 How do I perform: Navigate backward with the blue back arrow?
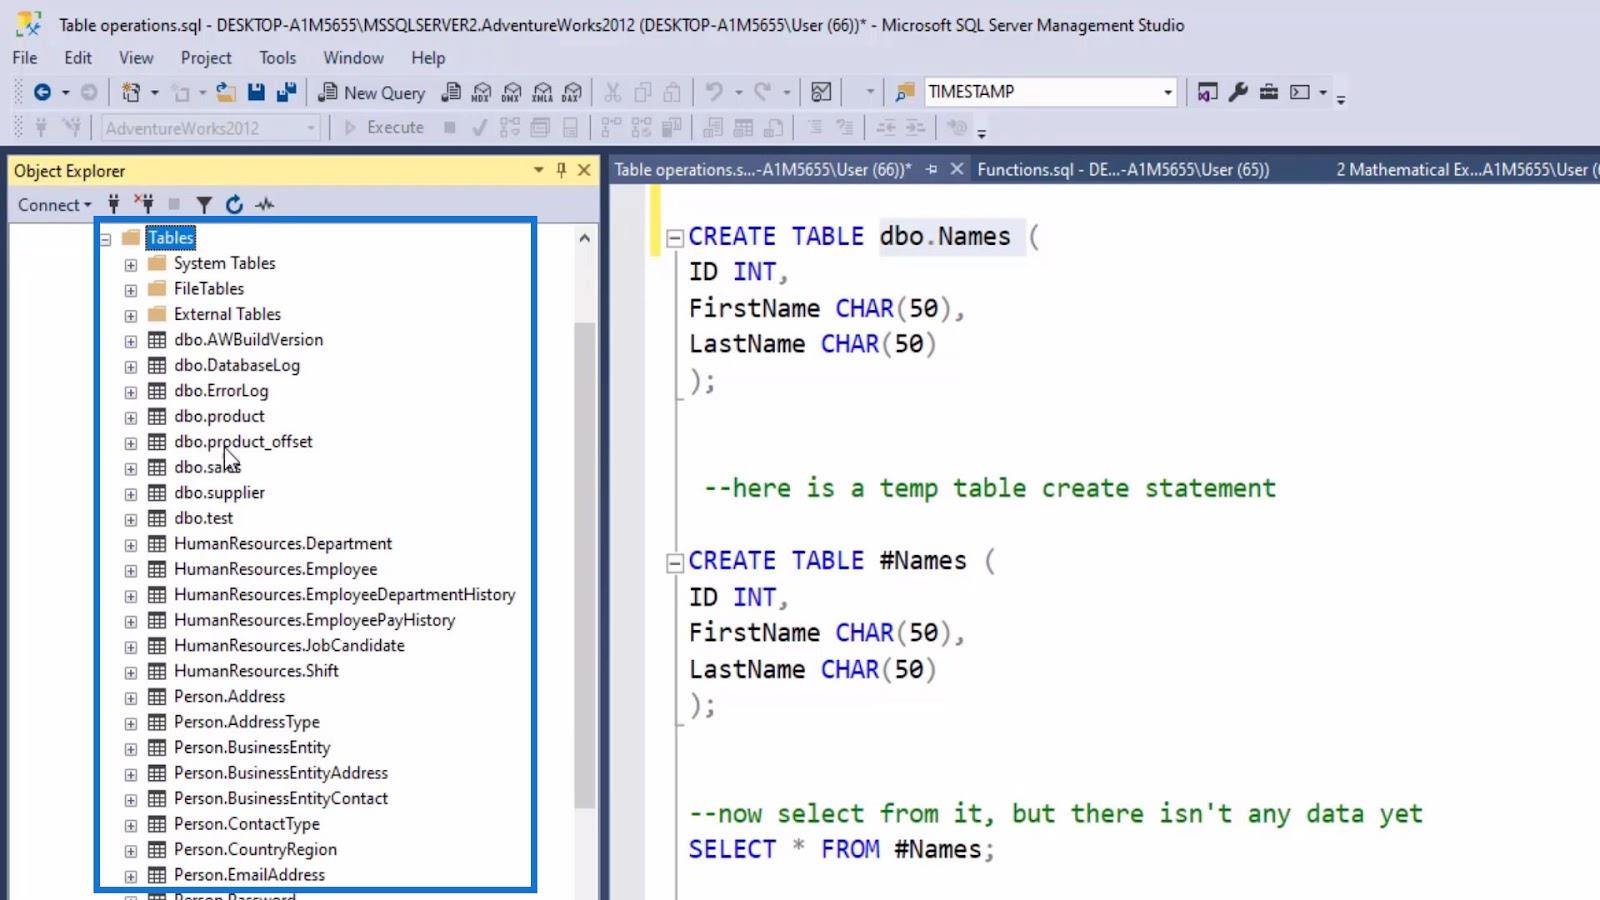pyautogui.click(x=42, y=92)
